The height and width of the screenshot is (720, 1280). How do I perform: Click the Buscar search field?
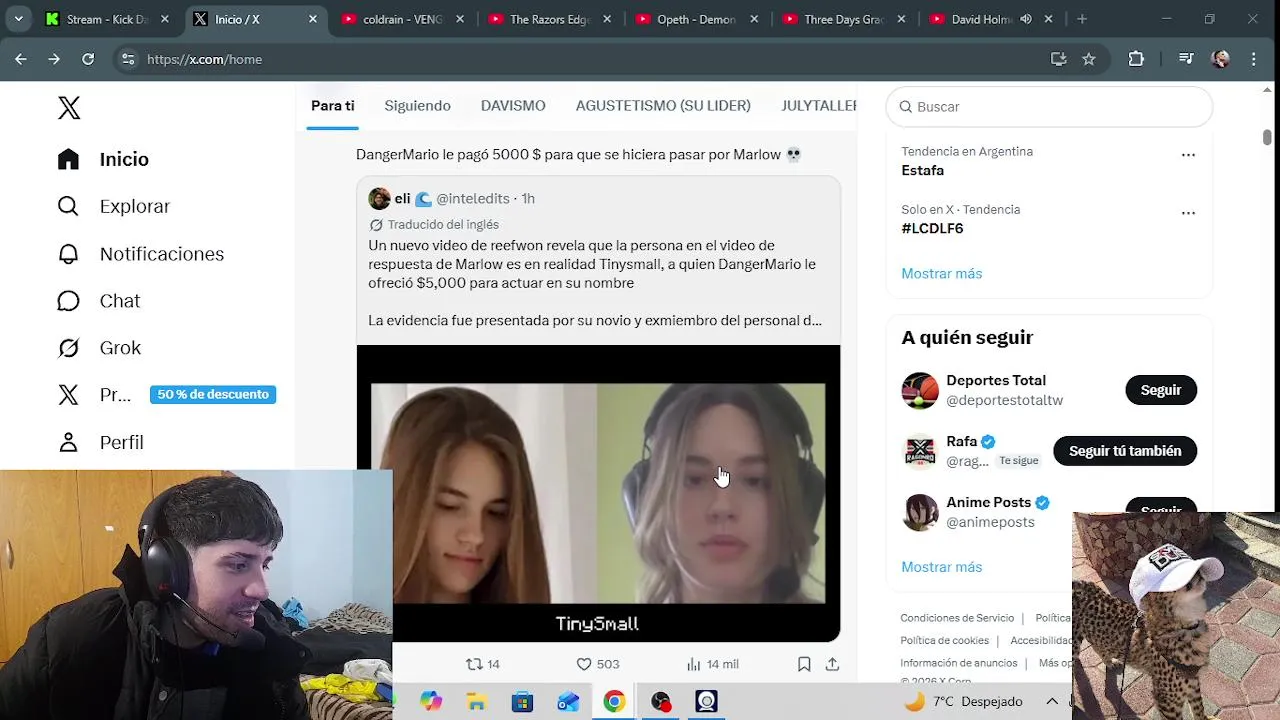pos(1049,106)
